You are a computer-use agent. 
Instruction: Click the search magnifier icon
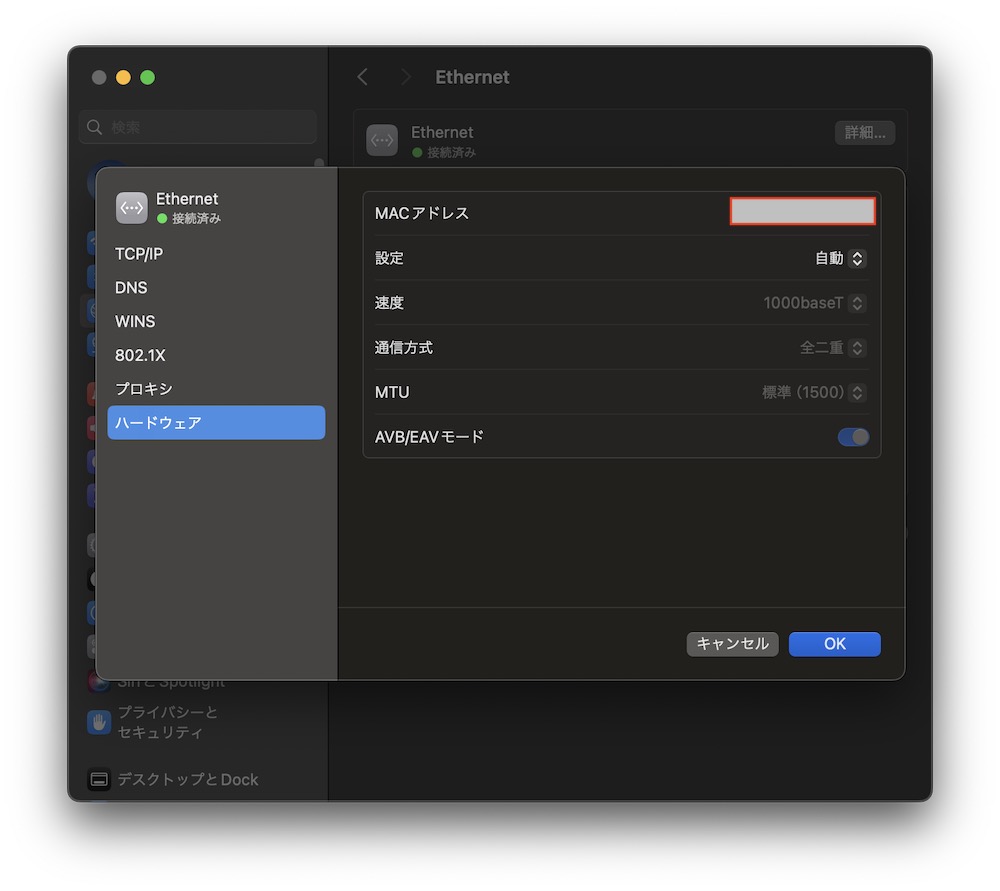click(95, 127)
